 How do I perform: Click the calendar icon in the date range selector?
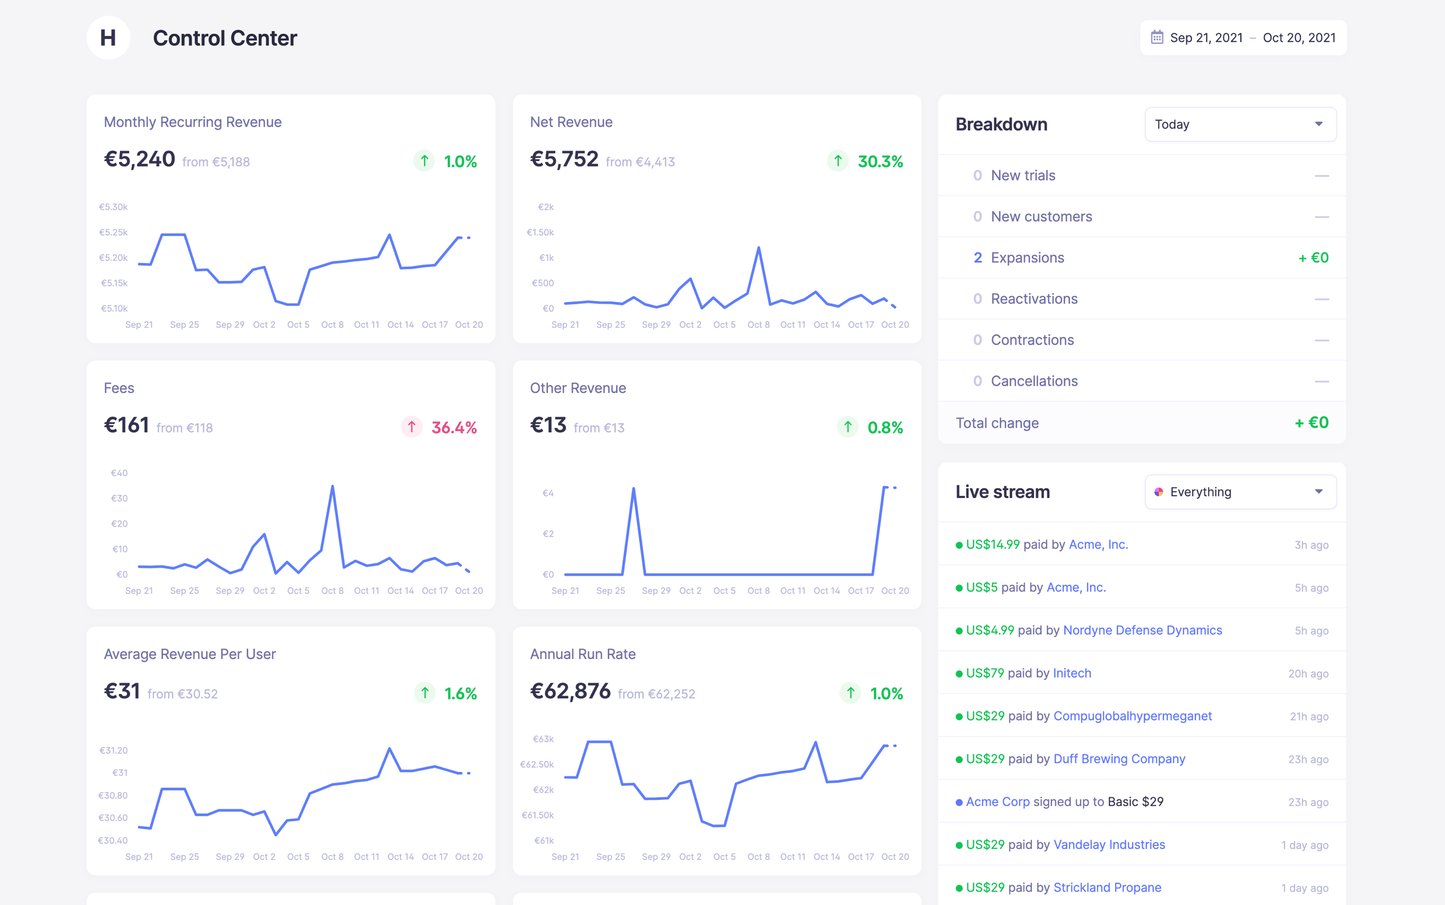pos(1155,37)
